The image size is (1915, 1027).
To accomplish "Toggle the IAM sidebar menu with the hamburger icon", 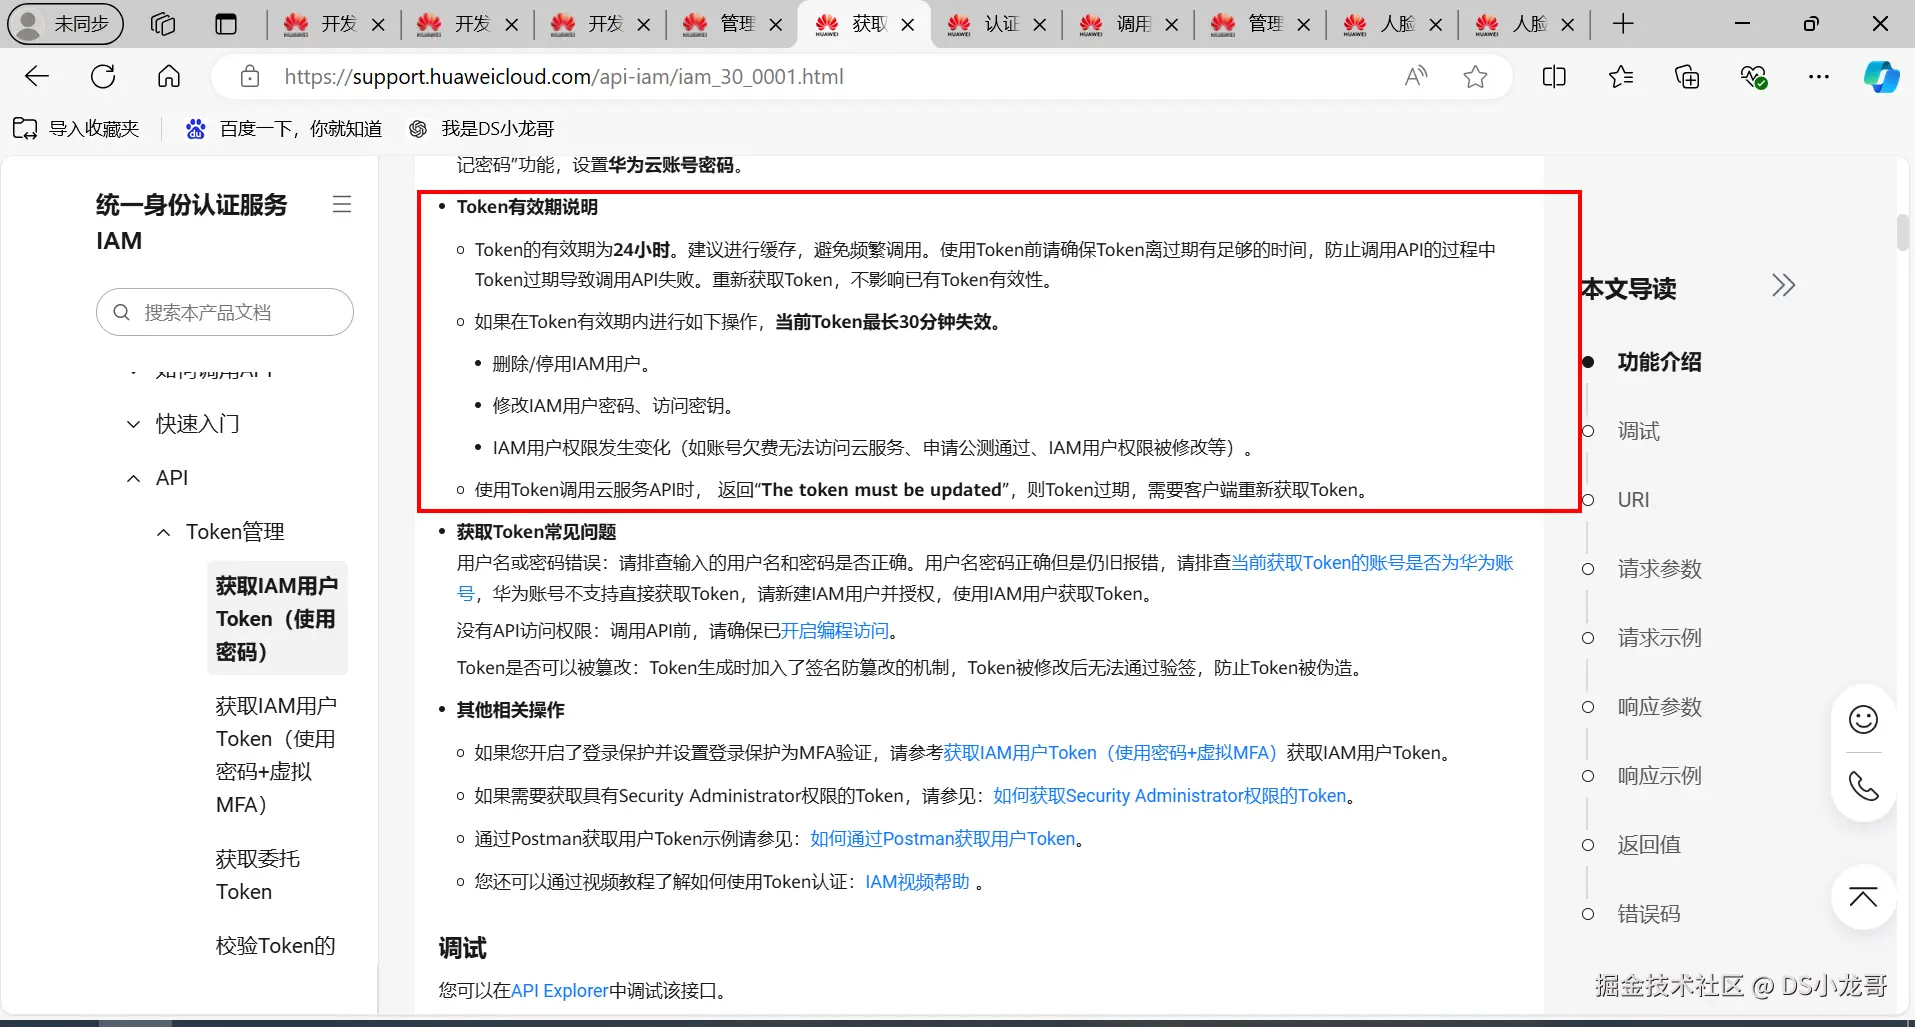I will tap(342, 204).
